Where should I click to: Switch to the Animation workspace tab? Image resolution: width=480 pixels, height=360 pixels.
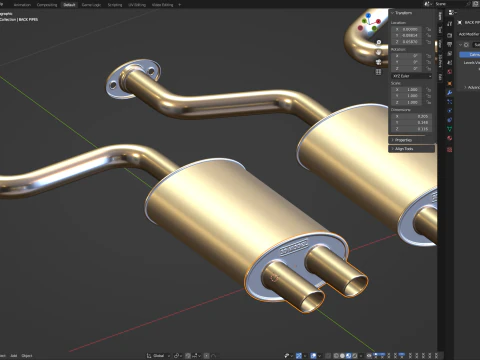pos(22,5)
